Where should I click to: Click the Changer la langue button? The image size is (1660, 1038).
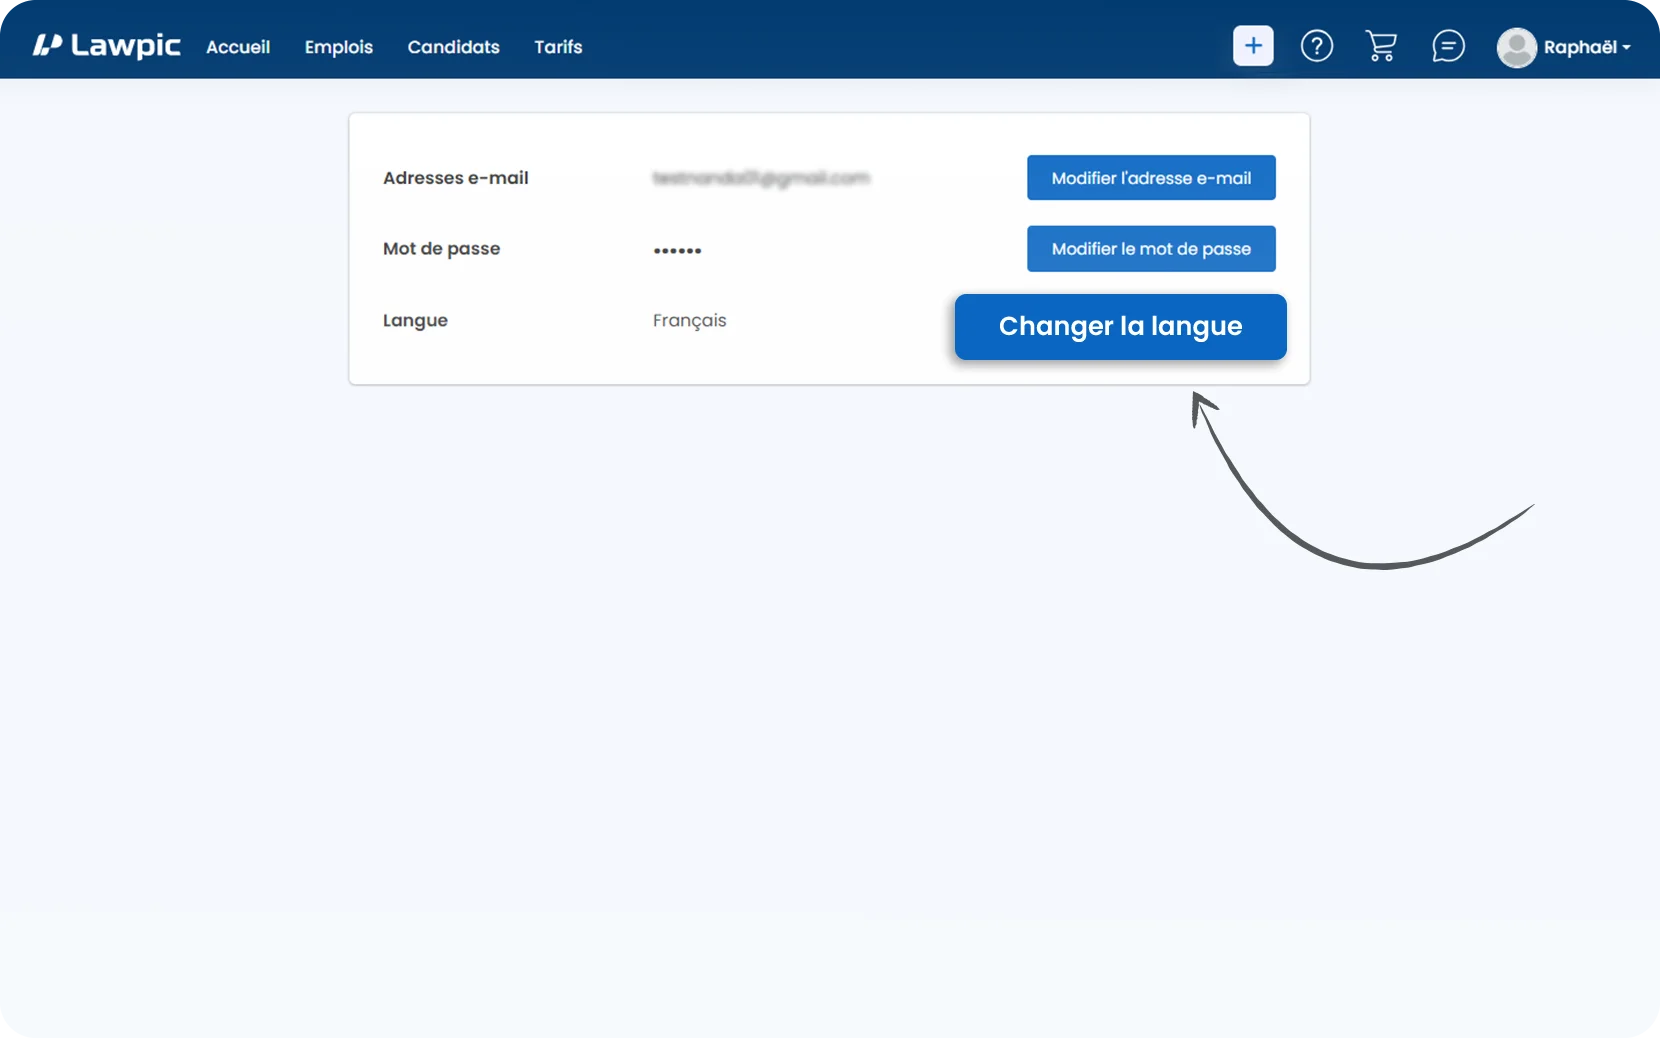(x=1120, y=327)
